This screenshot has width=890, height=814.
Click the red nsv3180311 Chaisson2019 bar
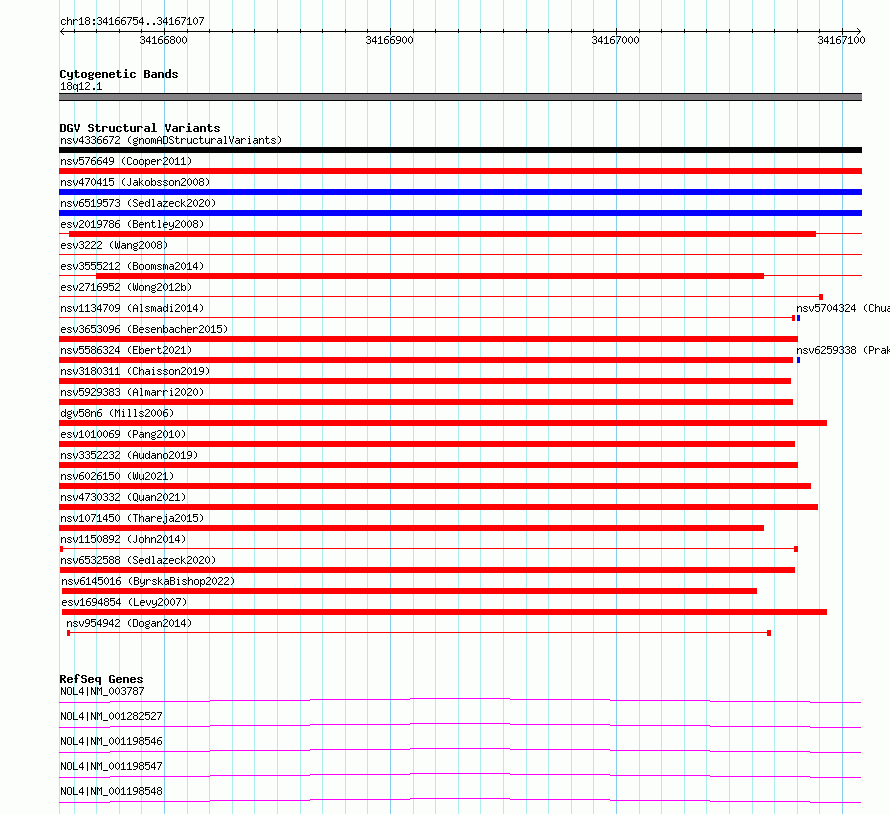tap(425, 381)
